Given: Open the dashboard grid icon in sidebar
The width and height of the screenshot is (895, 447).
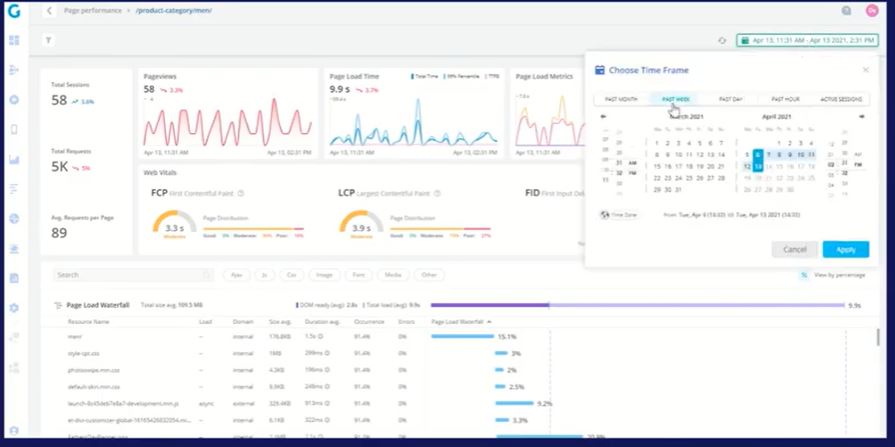Looking at the screenshot, I should [x=14, y=41].
